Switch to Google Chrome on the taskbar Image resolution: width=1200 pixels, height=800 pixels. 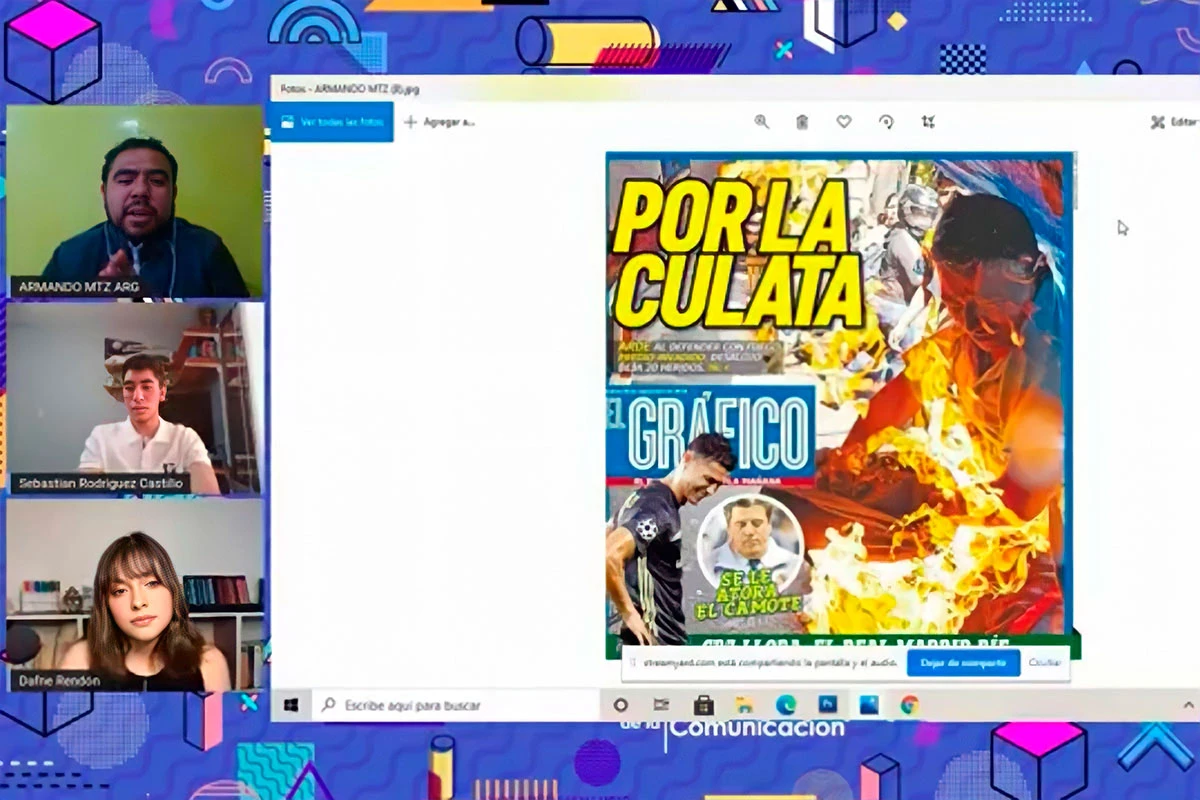click(x=909, y=705)
